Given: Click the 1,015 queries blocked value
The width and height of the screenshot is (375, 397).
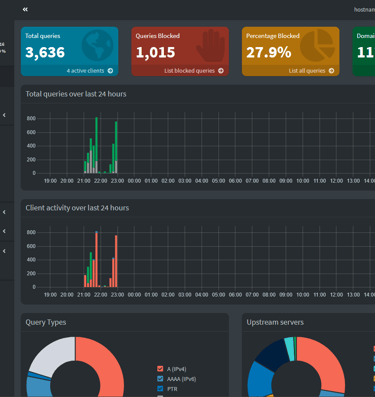Looking at the screenshot, I should click(155, 52).
